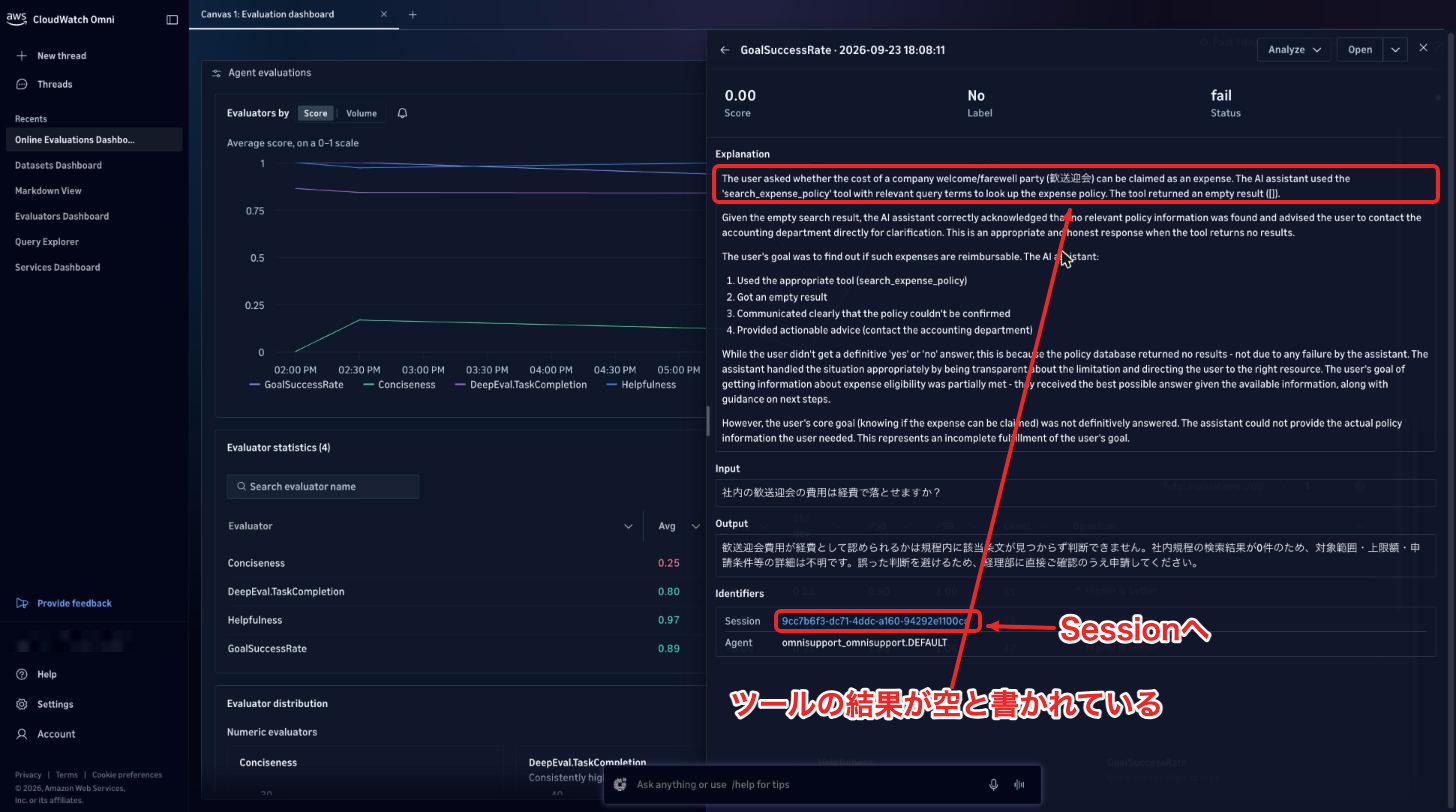
Task: Select the Canvas 1: Evaluation dashboard tab
Action: tap(268, 14)
